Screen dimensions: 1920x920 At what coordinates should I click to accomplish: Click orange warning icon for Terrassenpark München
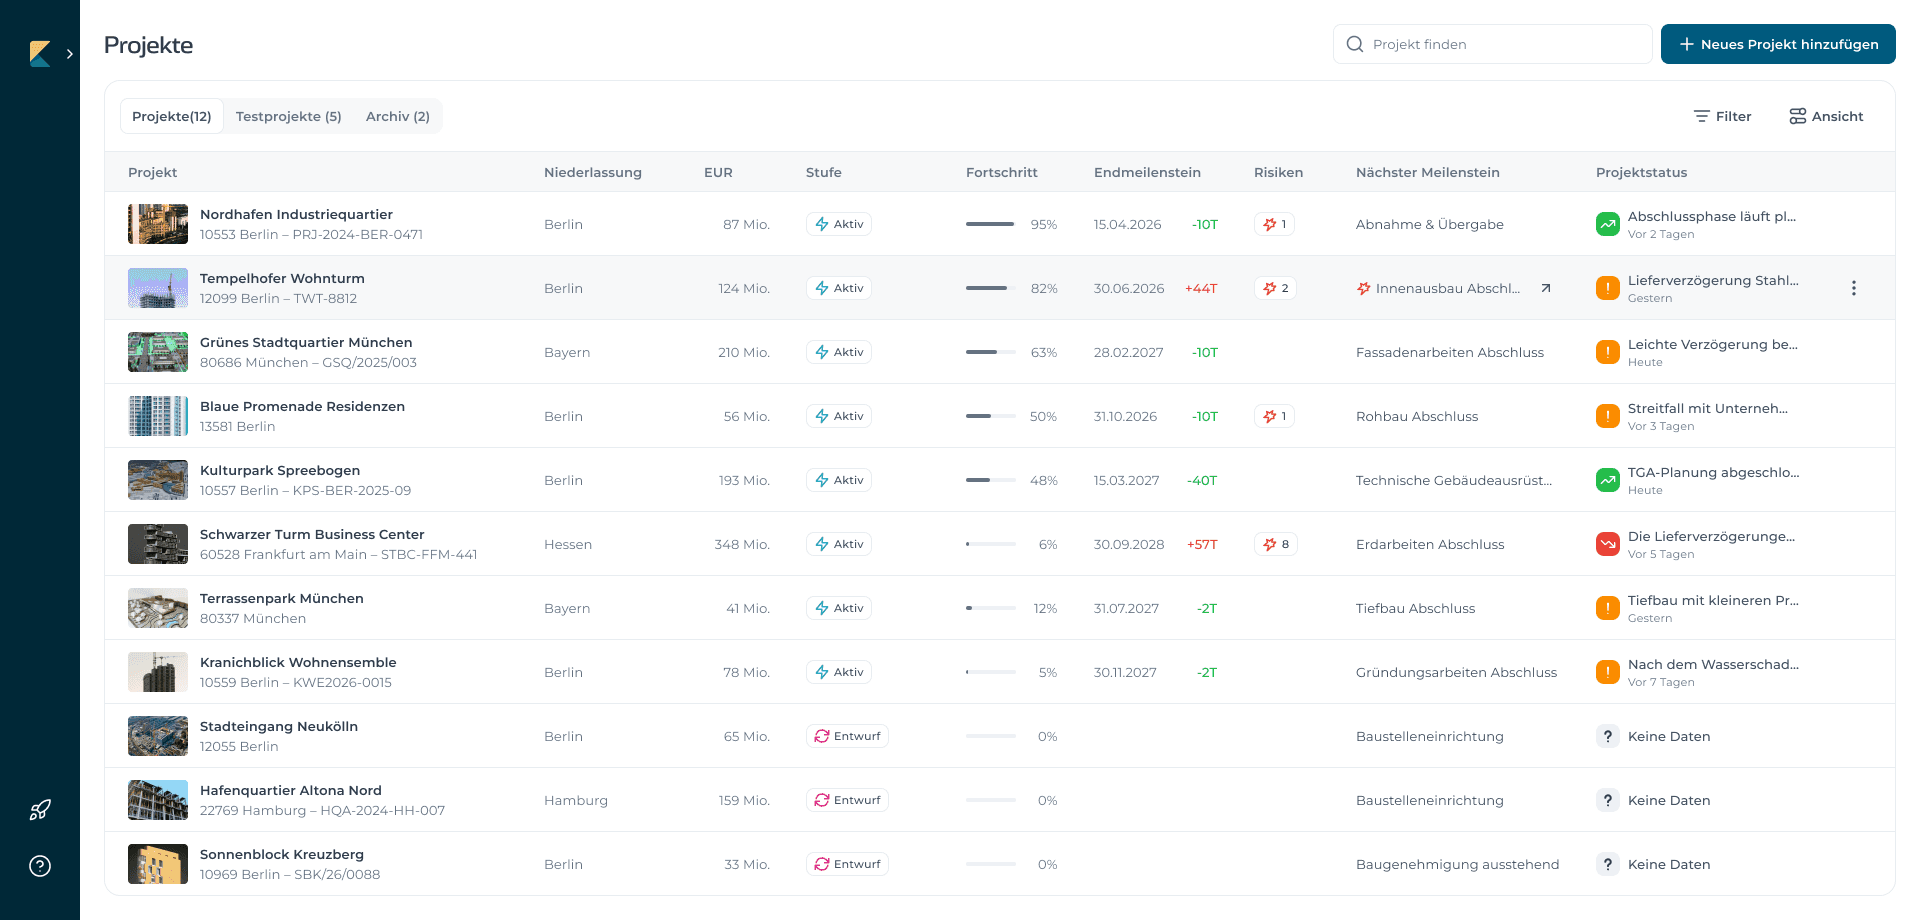[x=1608, y=608]
